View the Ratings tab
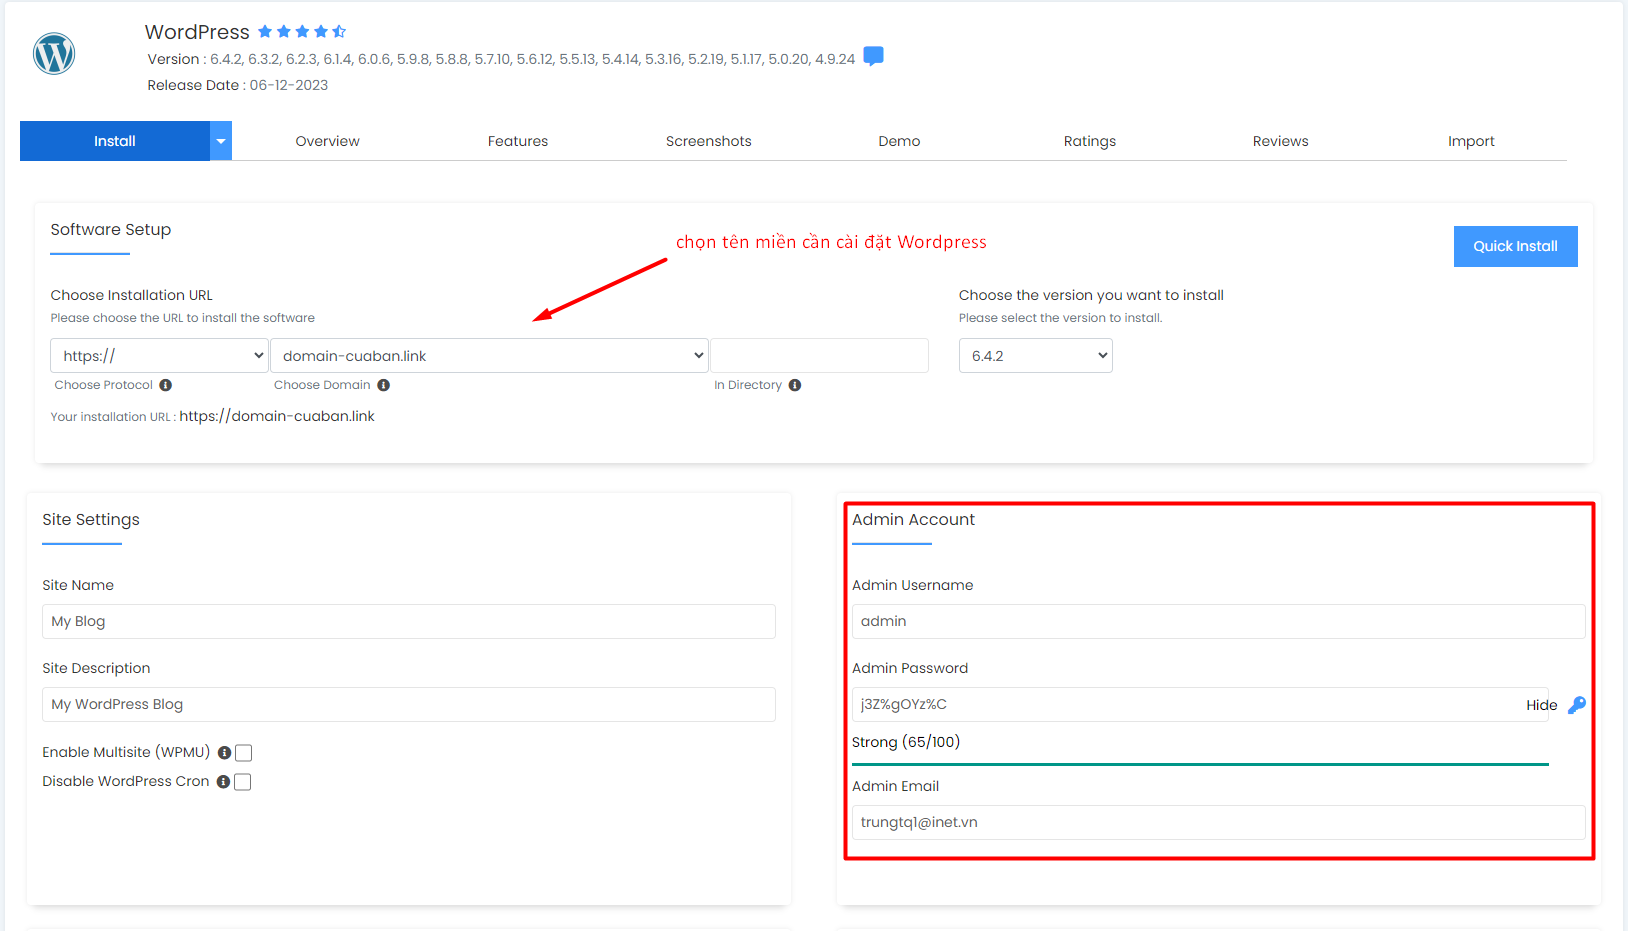 point(1090,141)
